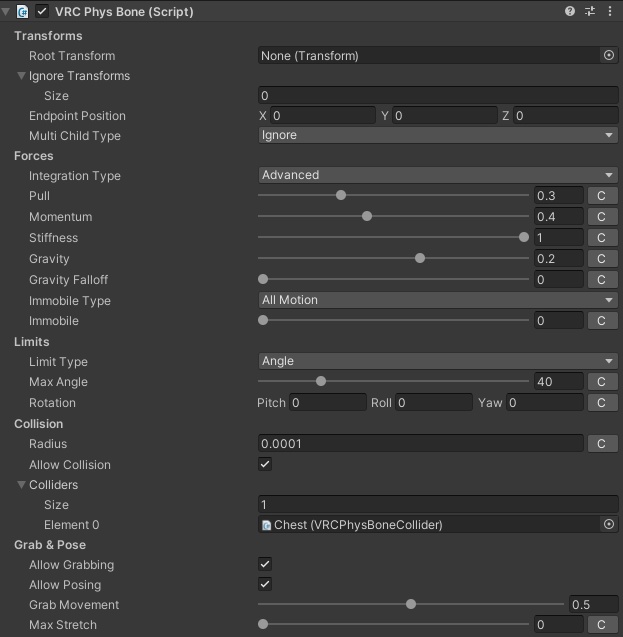Toggle the Allow Collision checkbox
The width and height of the screenshot is (623, 637).
pyautogui.click(x=265, y=464)
